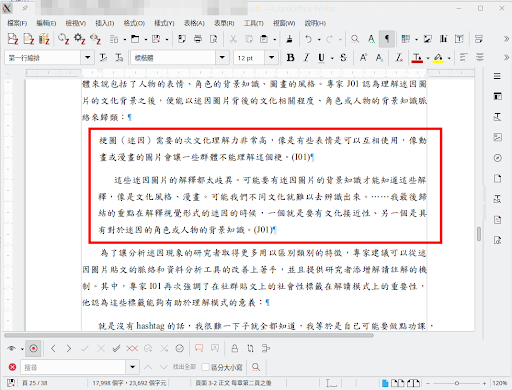Toggle Superscript formatting
Screen dimensions: 512x390
(363, 58)
